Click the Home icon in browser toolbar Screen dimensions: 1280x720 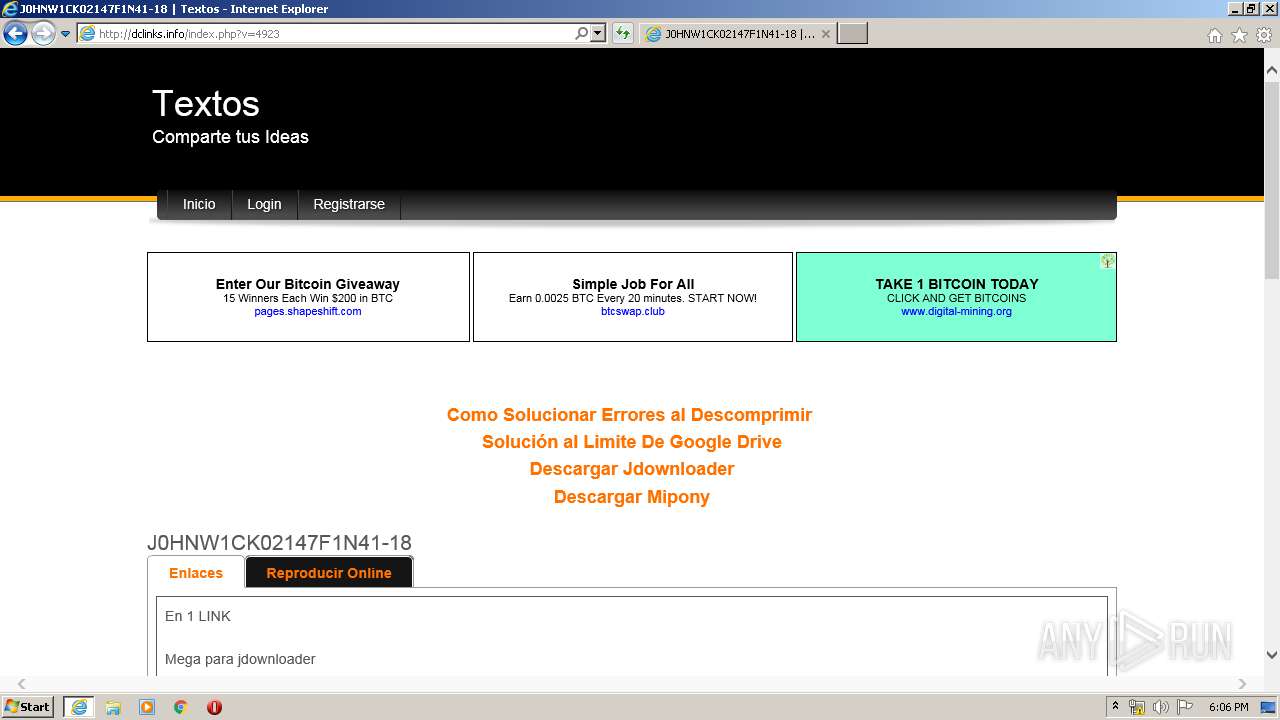1214,35
